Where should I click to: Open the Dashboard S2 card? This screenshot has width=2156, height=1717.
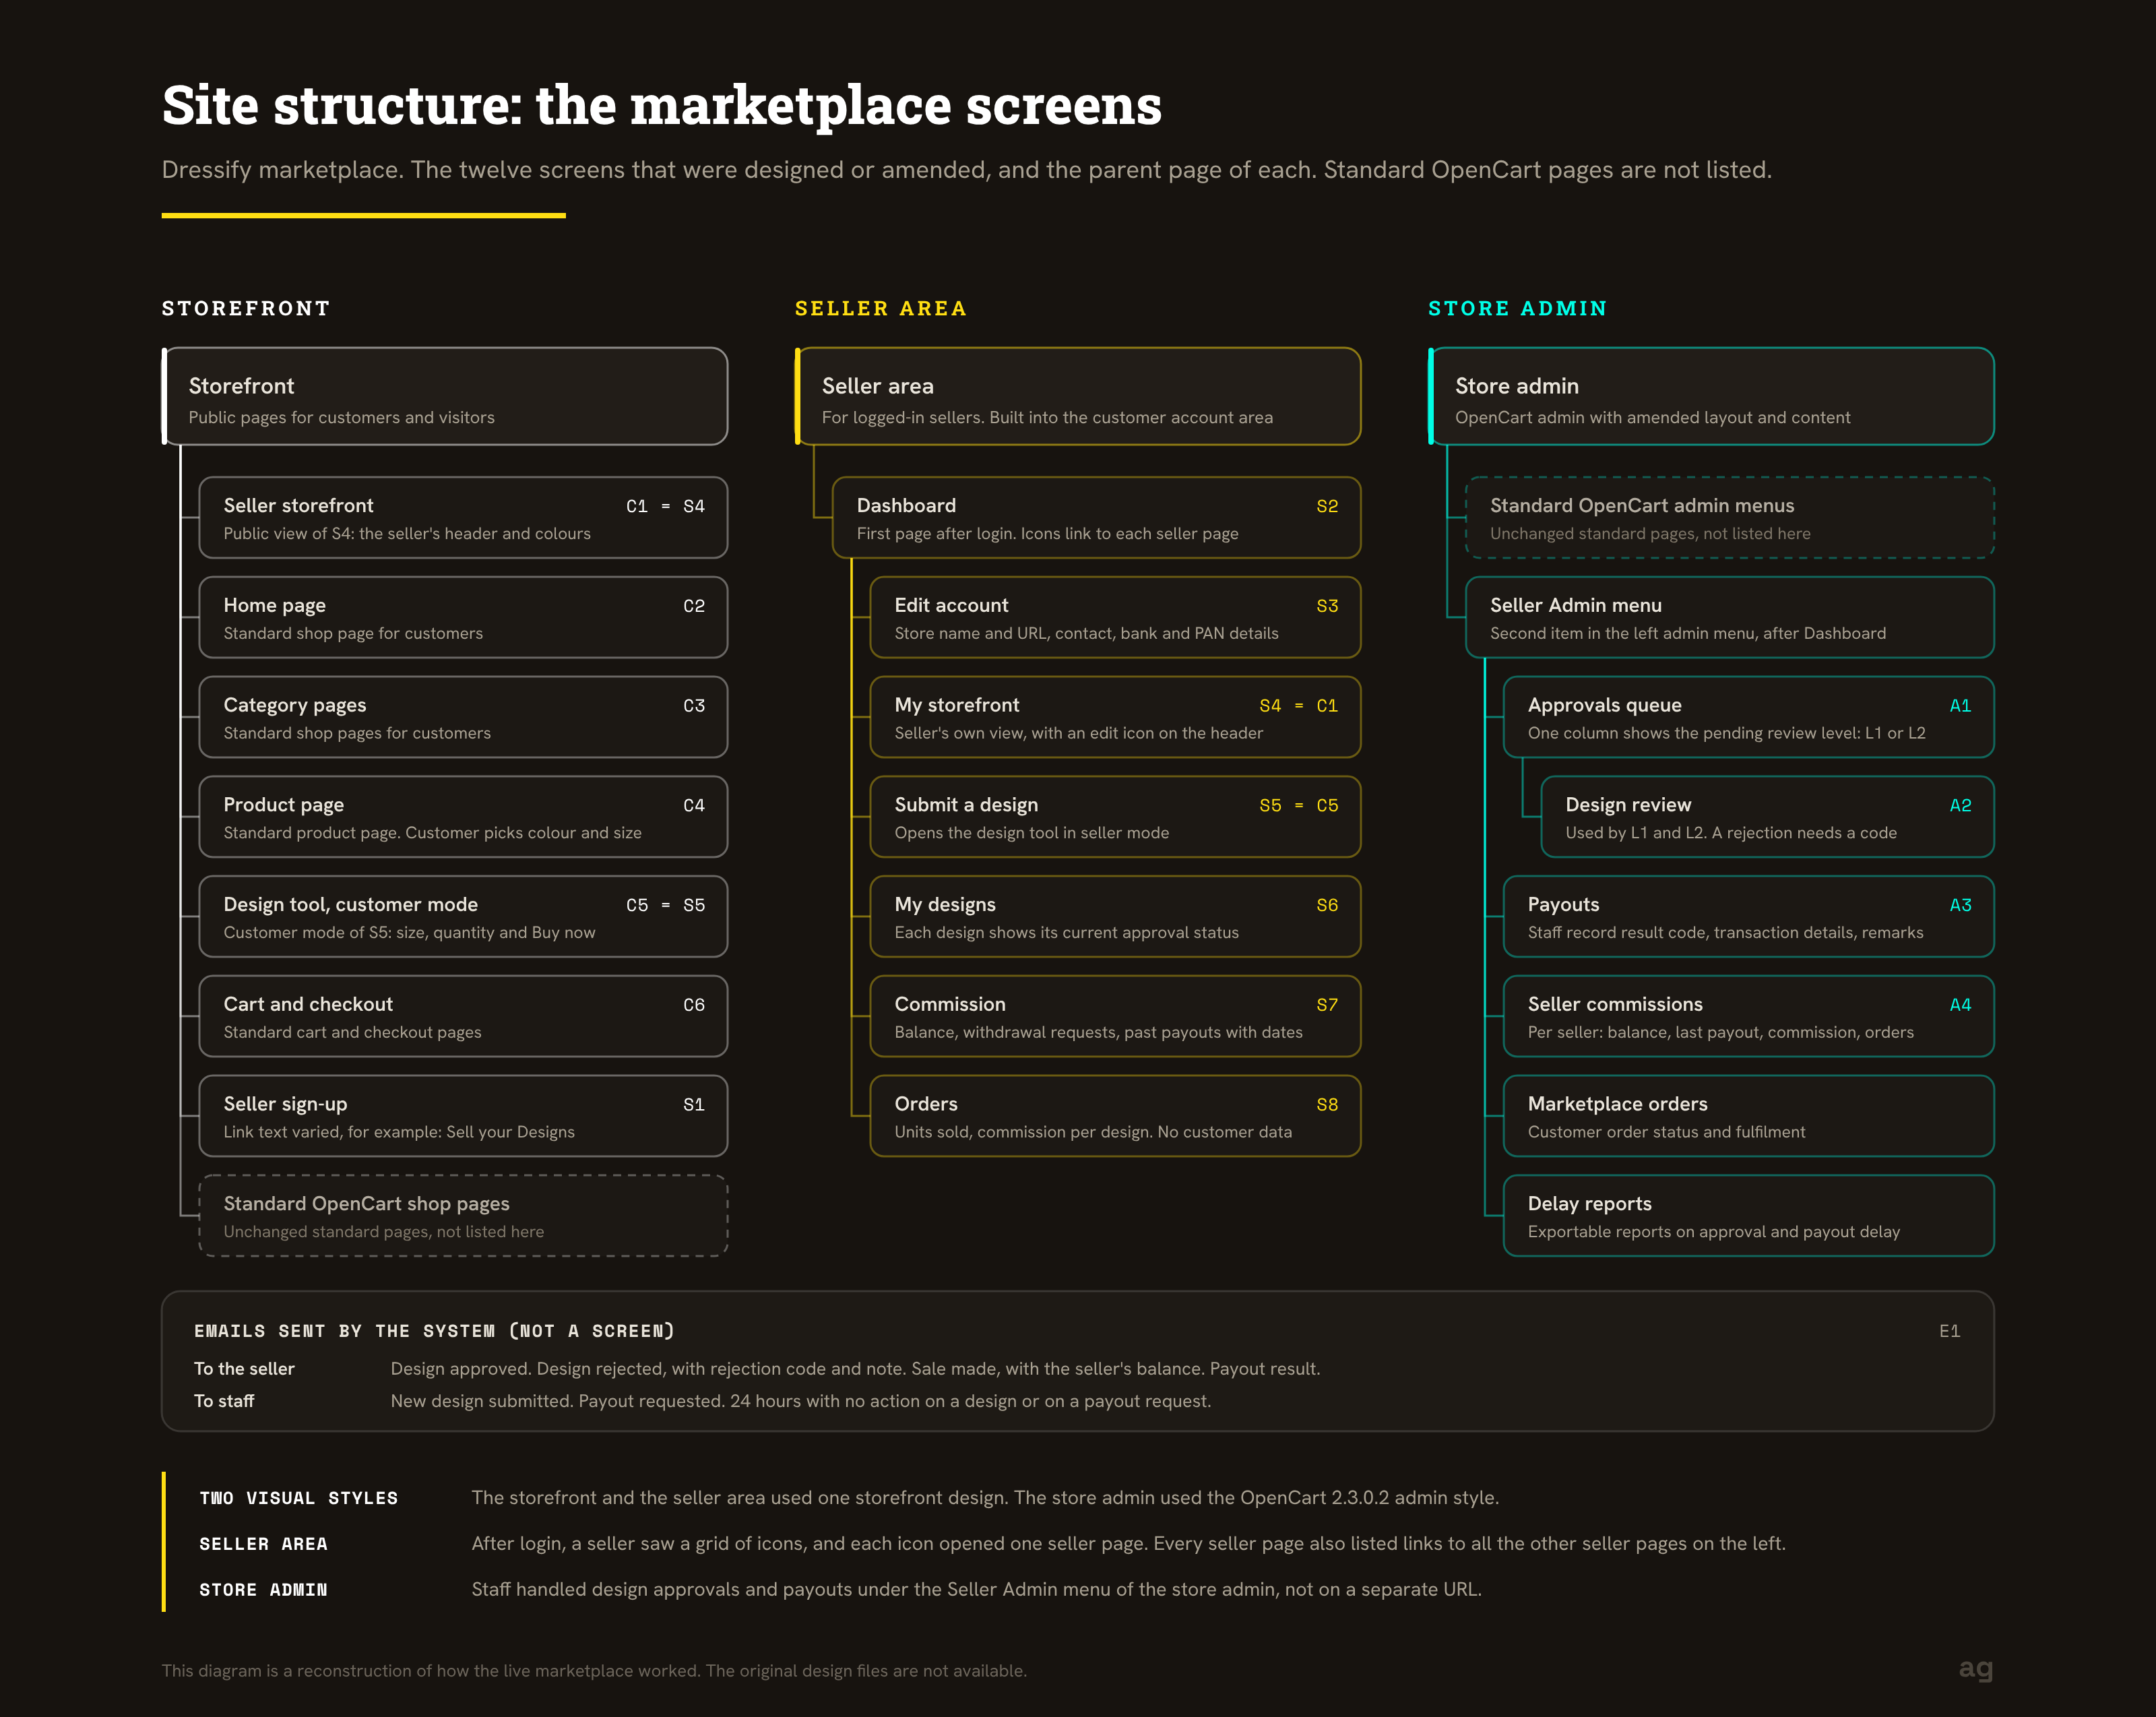1096,517
